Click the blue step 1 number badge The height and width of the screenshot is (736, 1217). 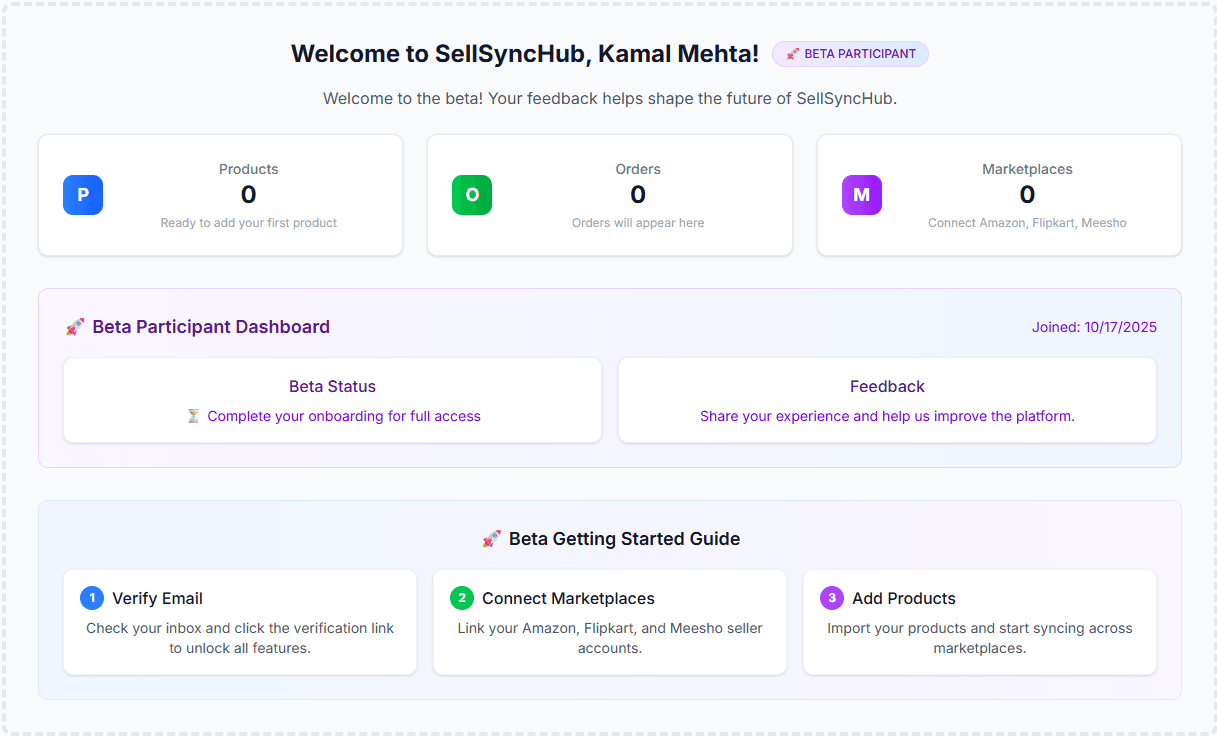point(92,598)
